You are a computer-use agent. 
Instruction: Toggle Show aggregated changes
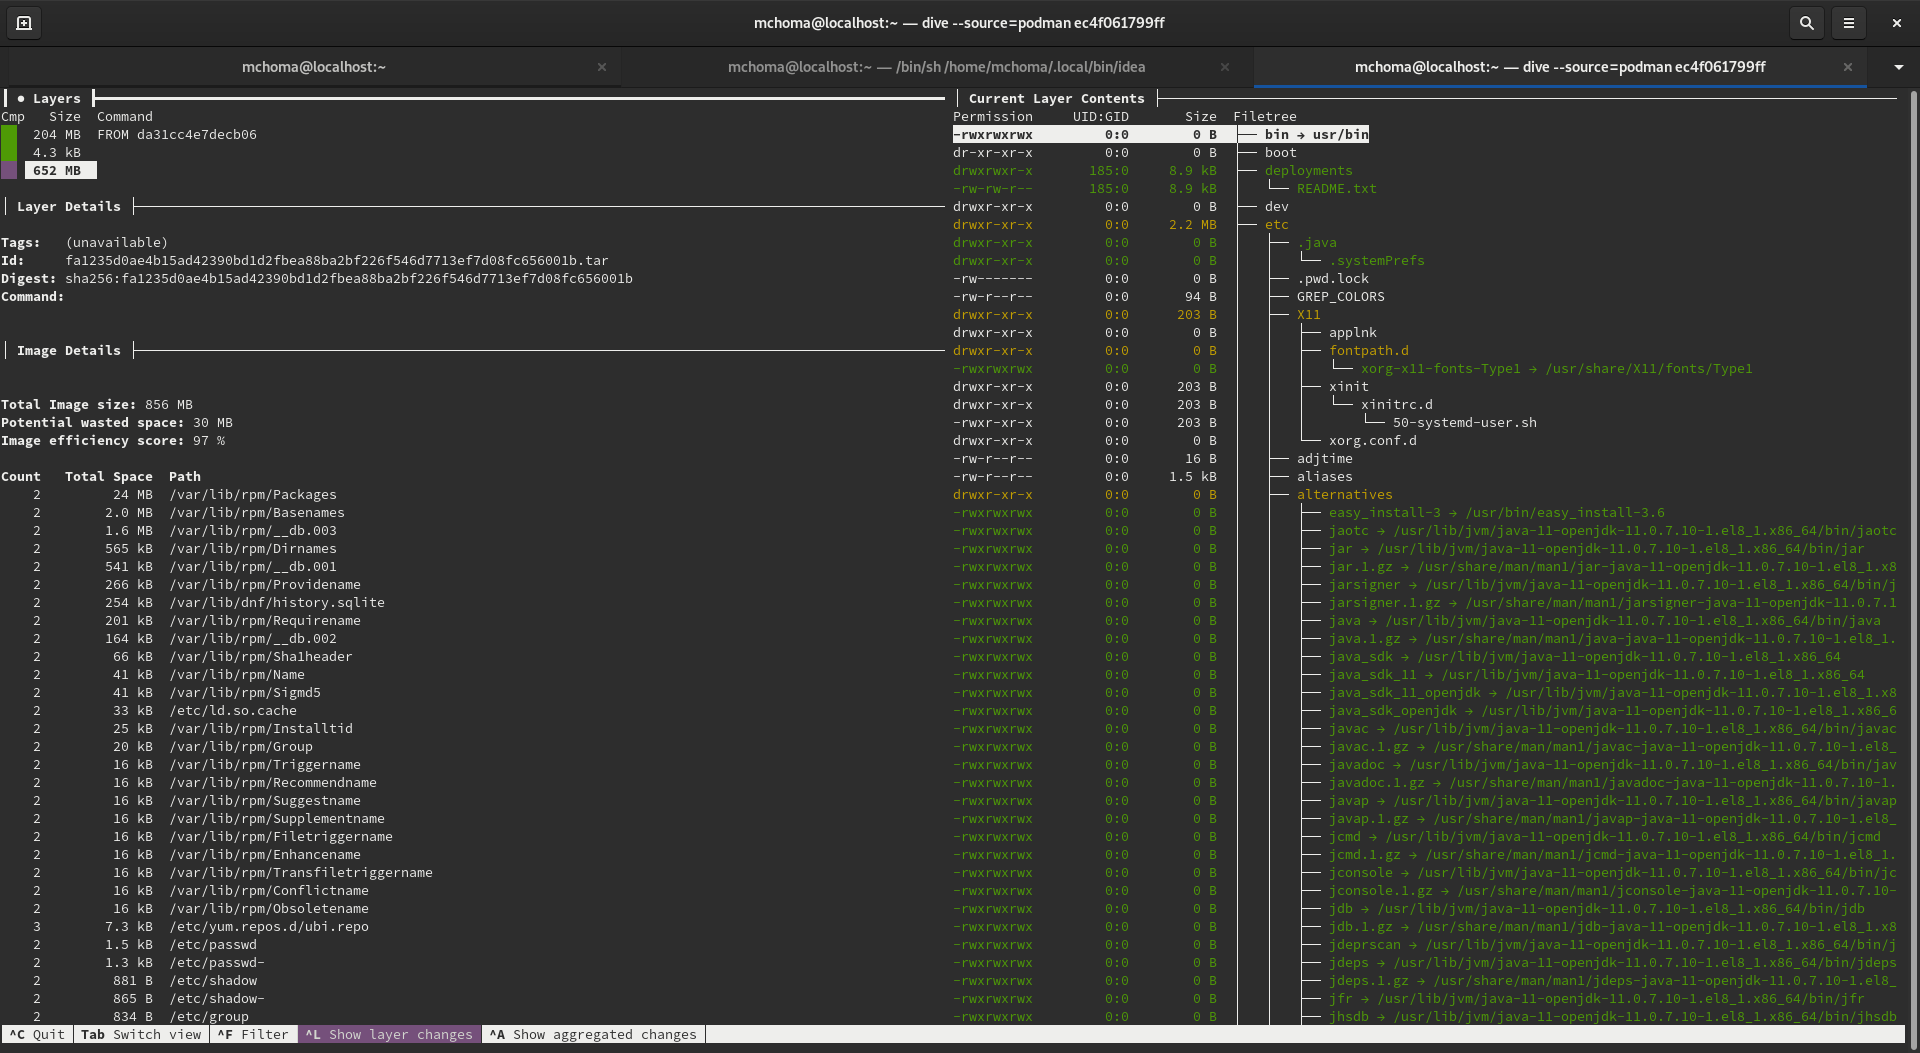tap(593, 1034)
